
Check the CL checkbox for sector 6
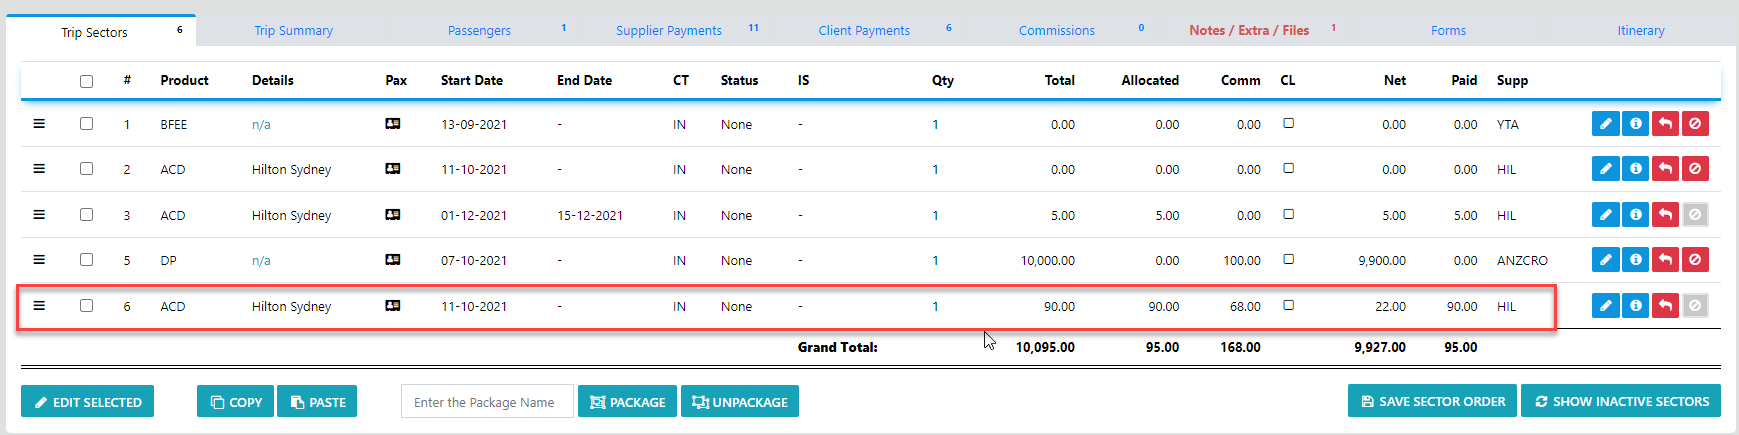(x=1288, y=305)
